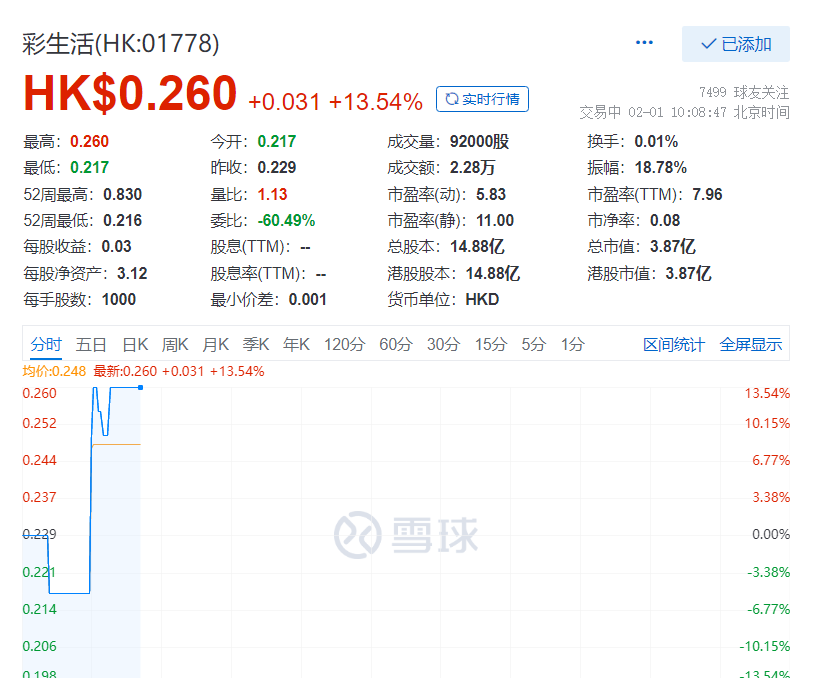
Task: Click 总股本 value 14.88亿
Action: tap(477, 247)
